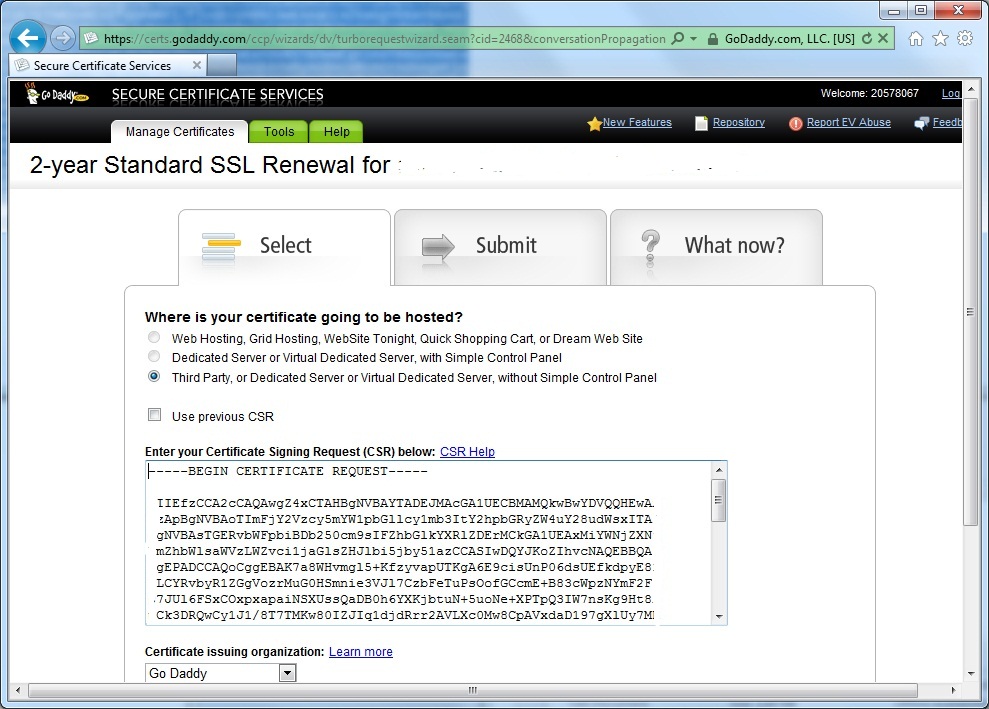Open the Tools tab
The width and height of the screenshot is (989, 709).
279,132
